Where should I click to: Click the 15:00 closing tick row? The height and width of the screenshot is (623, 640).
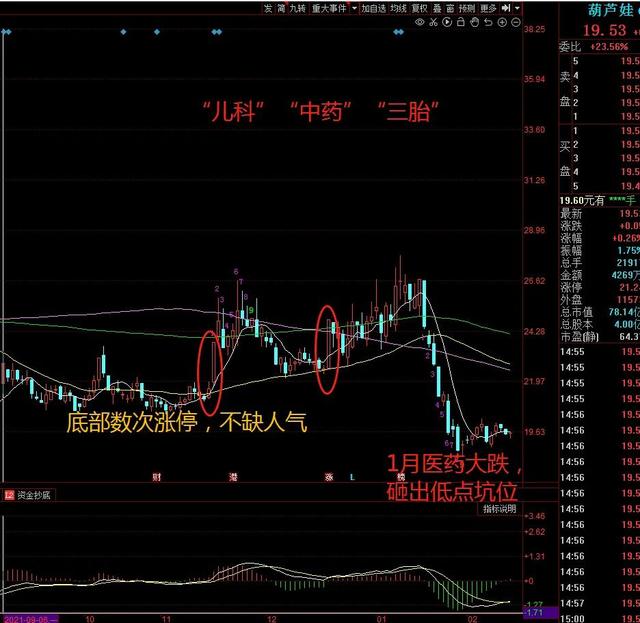(599, 618)
